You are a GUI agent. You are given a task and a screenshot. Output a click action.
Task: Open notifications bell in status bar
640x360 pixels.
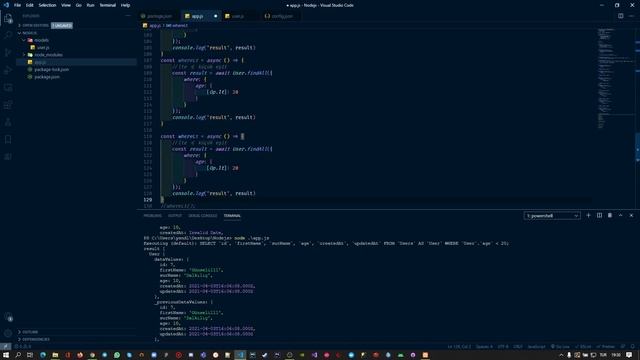[632, 347]
